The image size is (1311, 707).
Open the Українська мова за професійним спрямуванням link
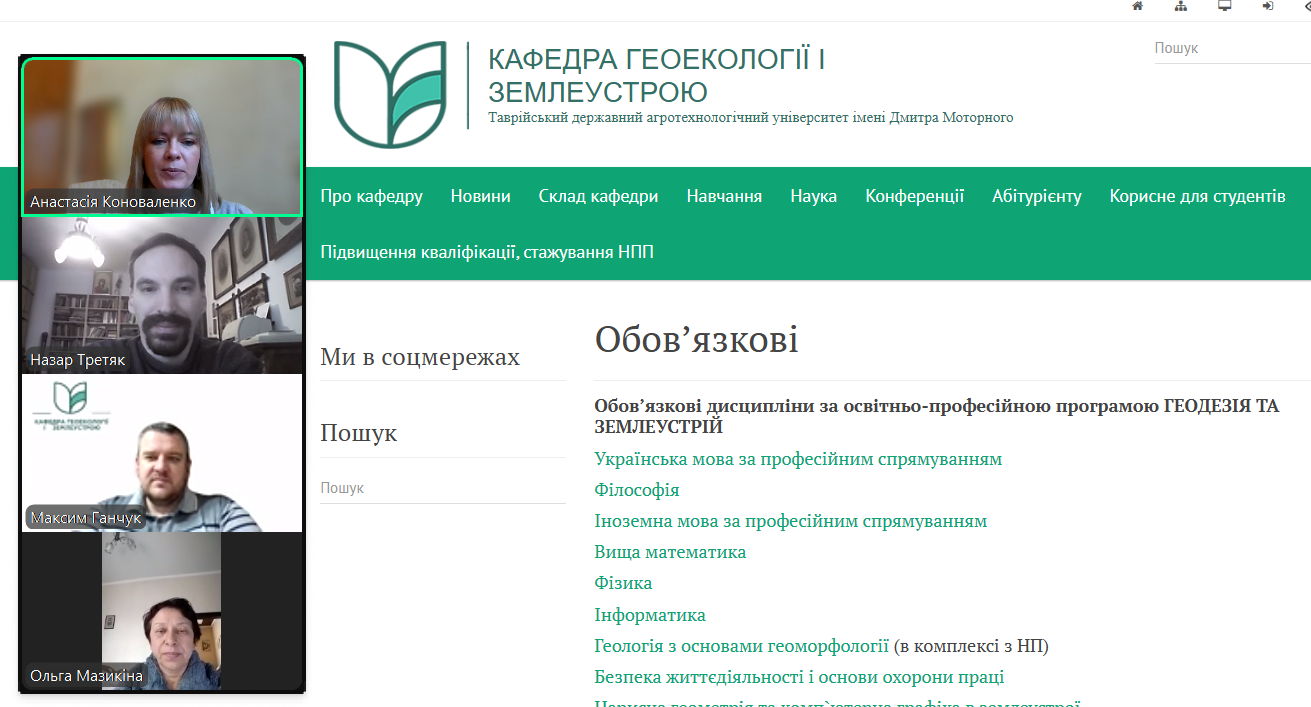[798, 459]
